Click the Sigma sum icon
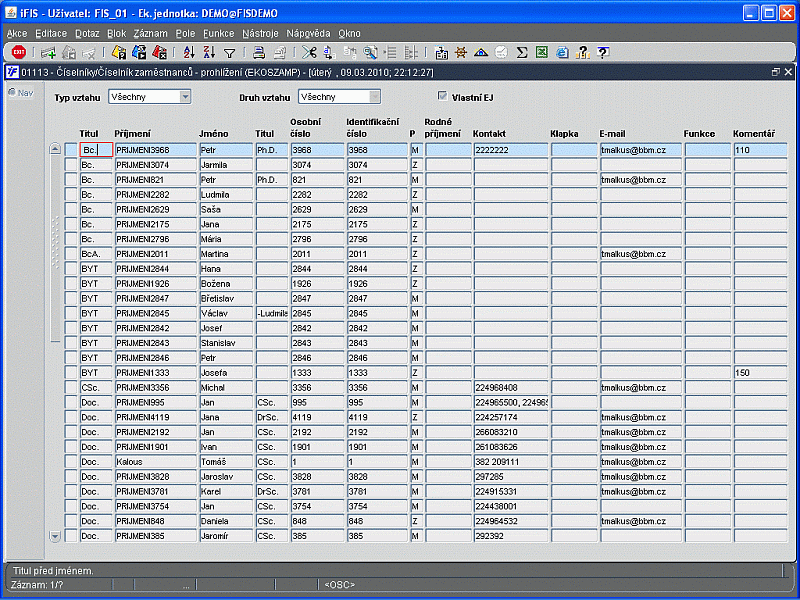This screenshot has height=600, width=800. pos(521,52)
